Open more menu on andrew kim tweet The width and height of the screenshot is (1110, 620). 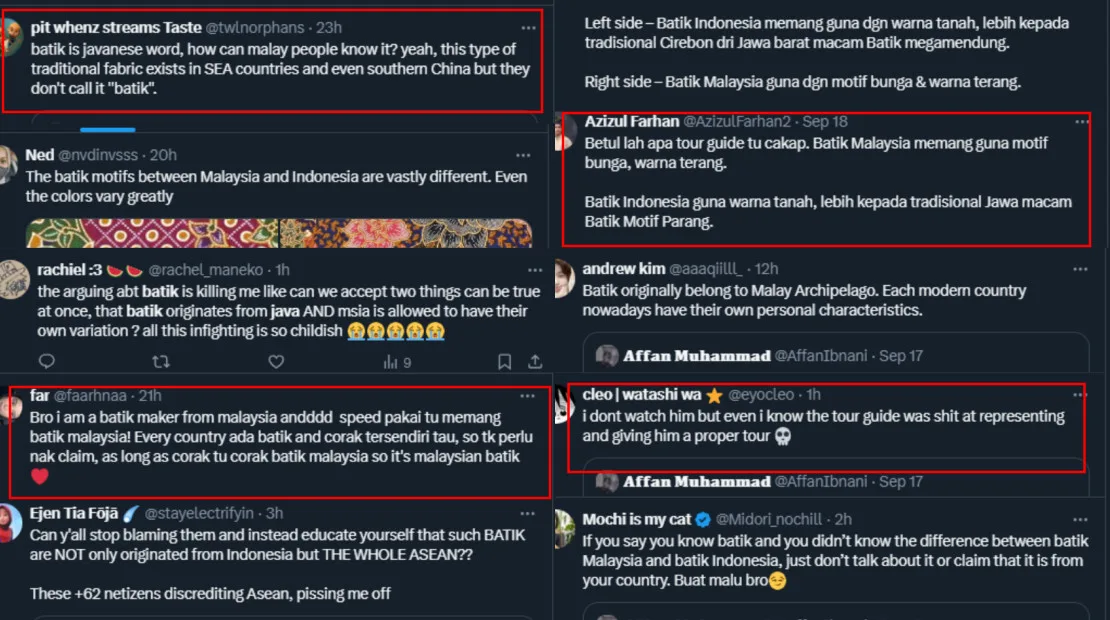click(x=1080, y=269)
